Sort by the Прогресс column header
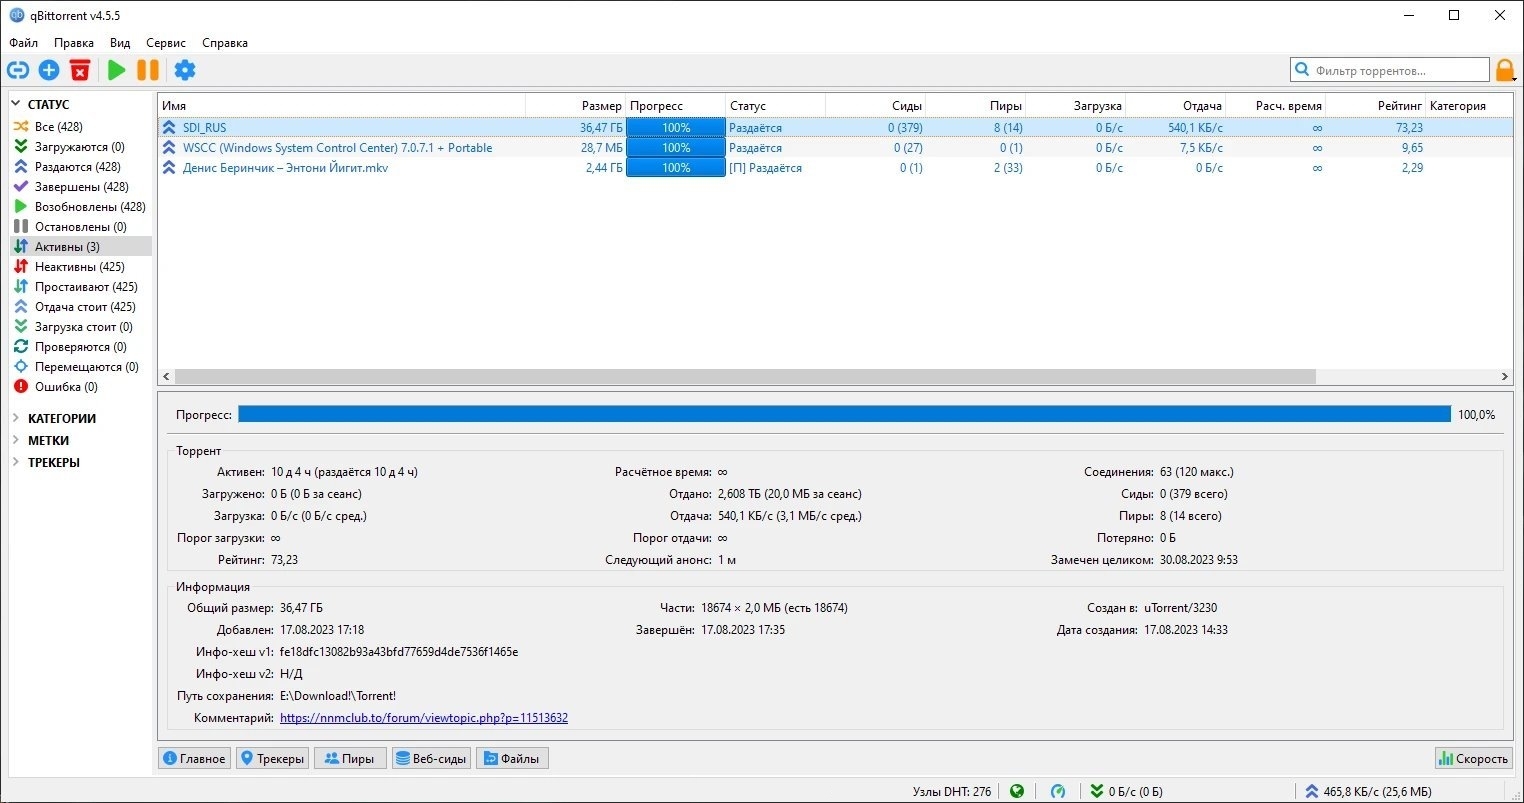Image resolution: width=1524 pixels, height=803 pixels. pyautogui.click(x=675, y=106)
